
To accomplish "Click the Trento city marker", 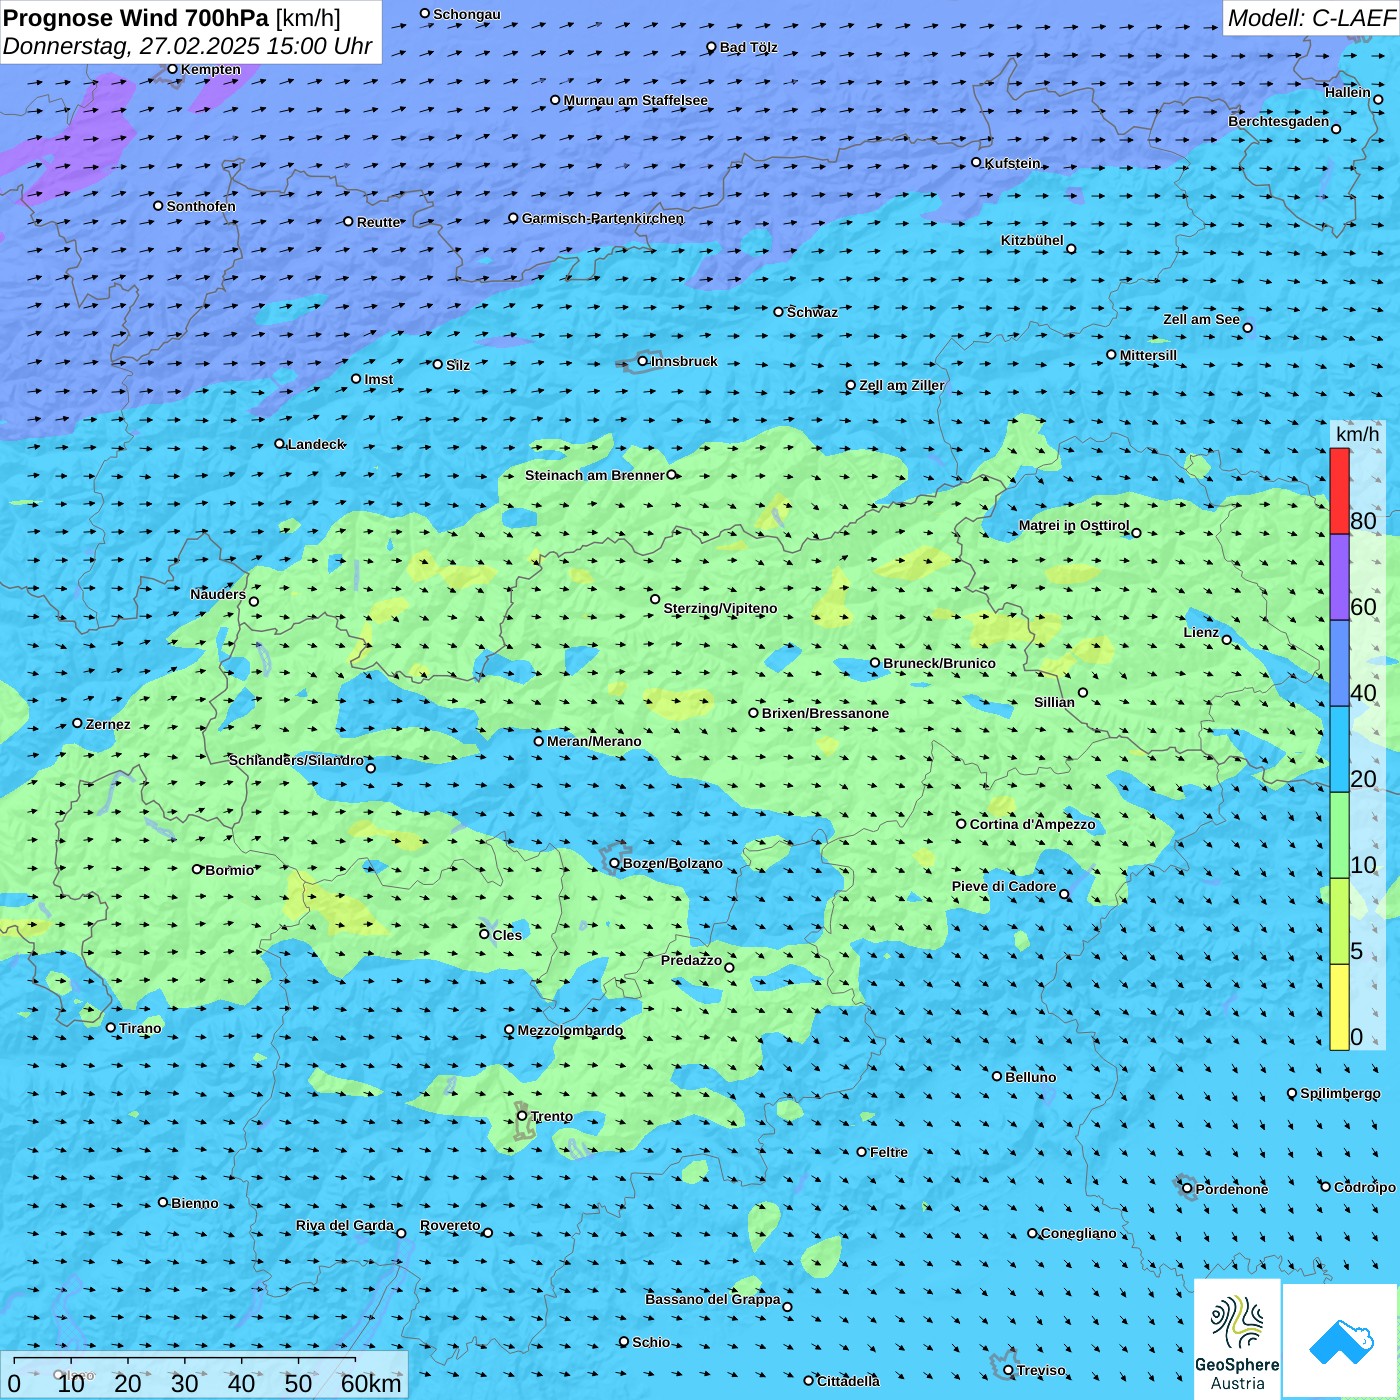I will pyautogui.click(x=522, y=1115).
